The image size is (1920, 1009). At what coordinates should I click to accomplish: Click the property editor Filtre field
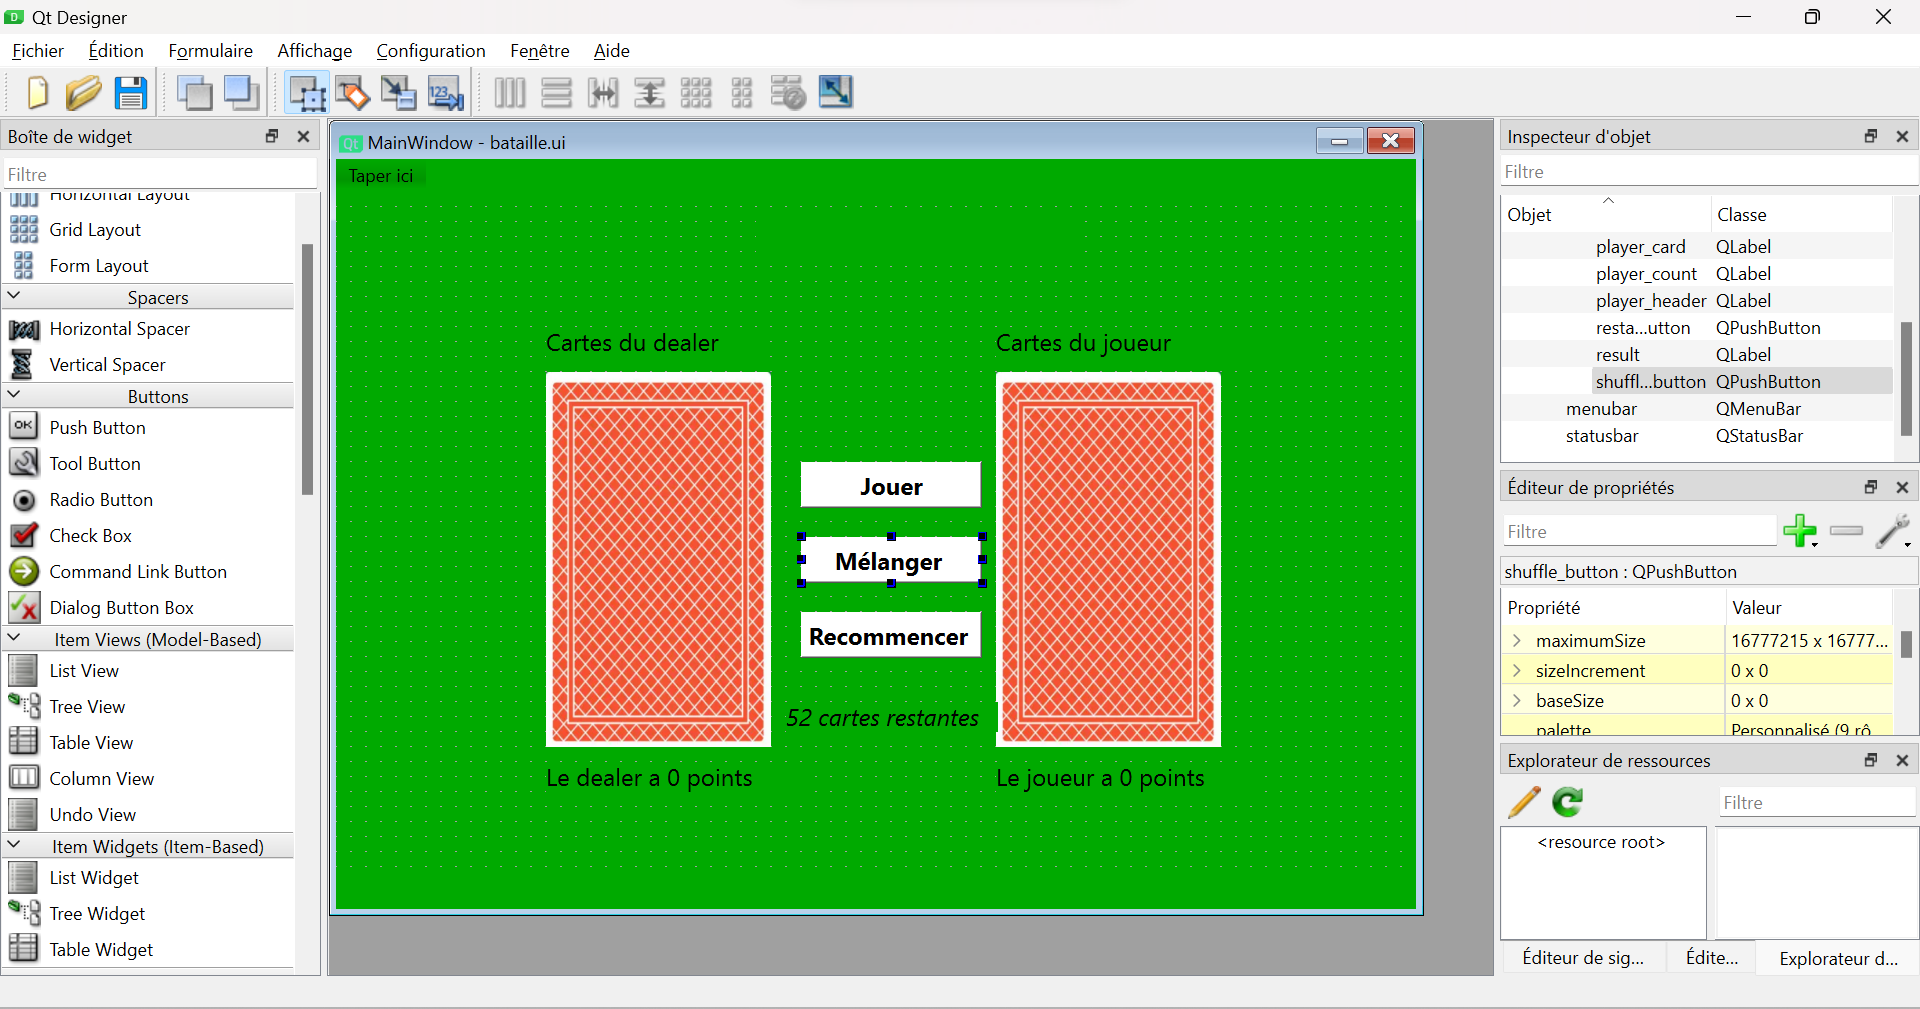click(1639, 531)
